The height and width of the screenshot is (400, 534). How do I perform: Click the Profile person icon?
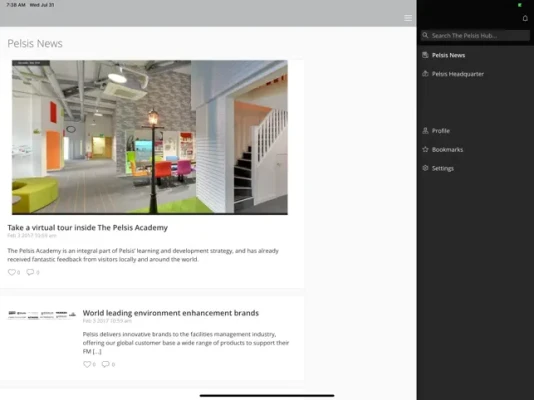point(425,130)
